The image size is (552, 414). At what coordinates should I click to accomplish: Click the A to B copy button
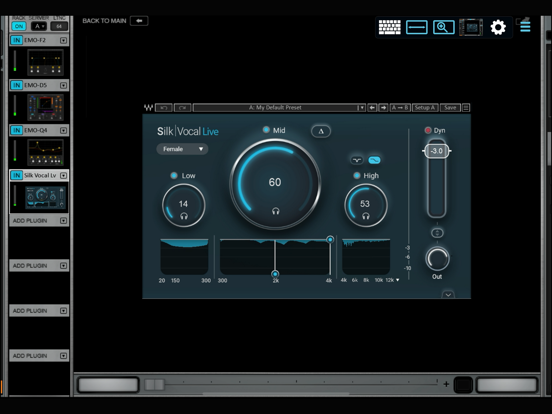(400, 108)
